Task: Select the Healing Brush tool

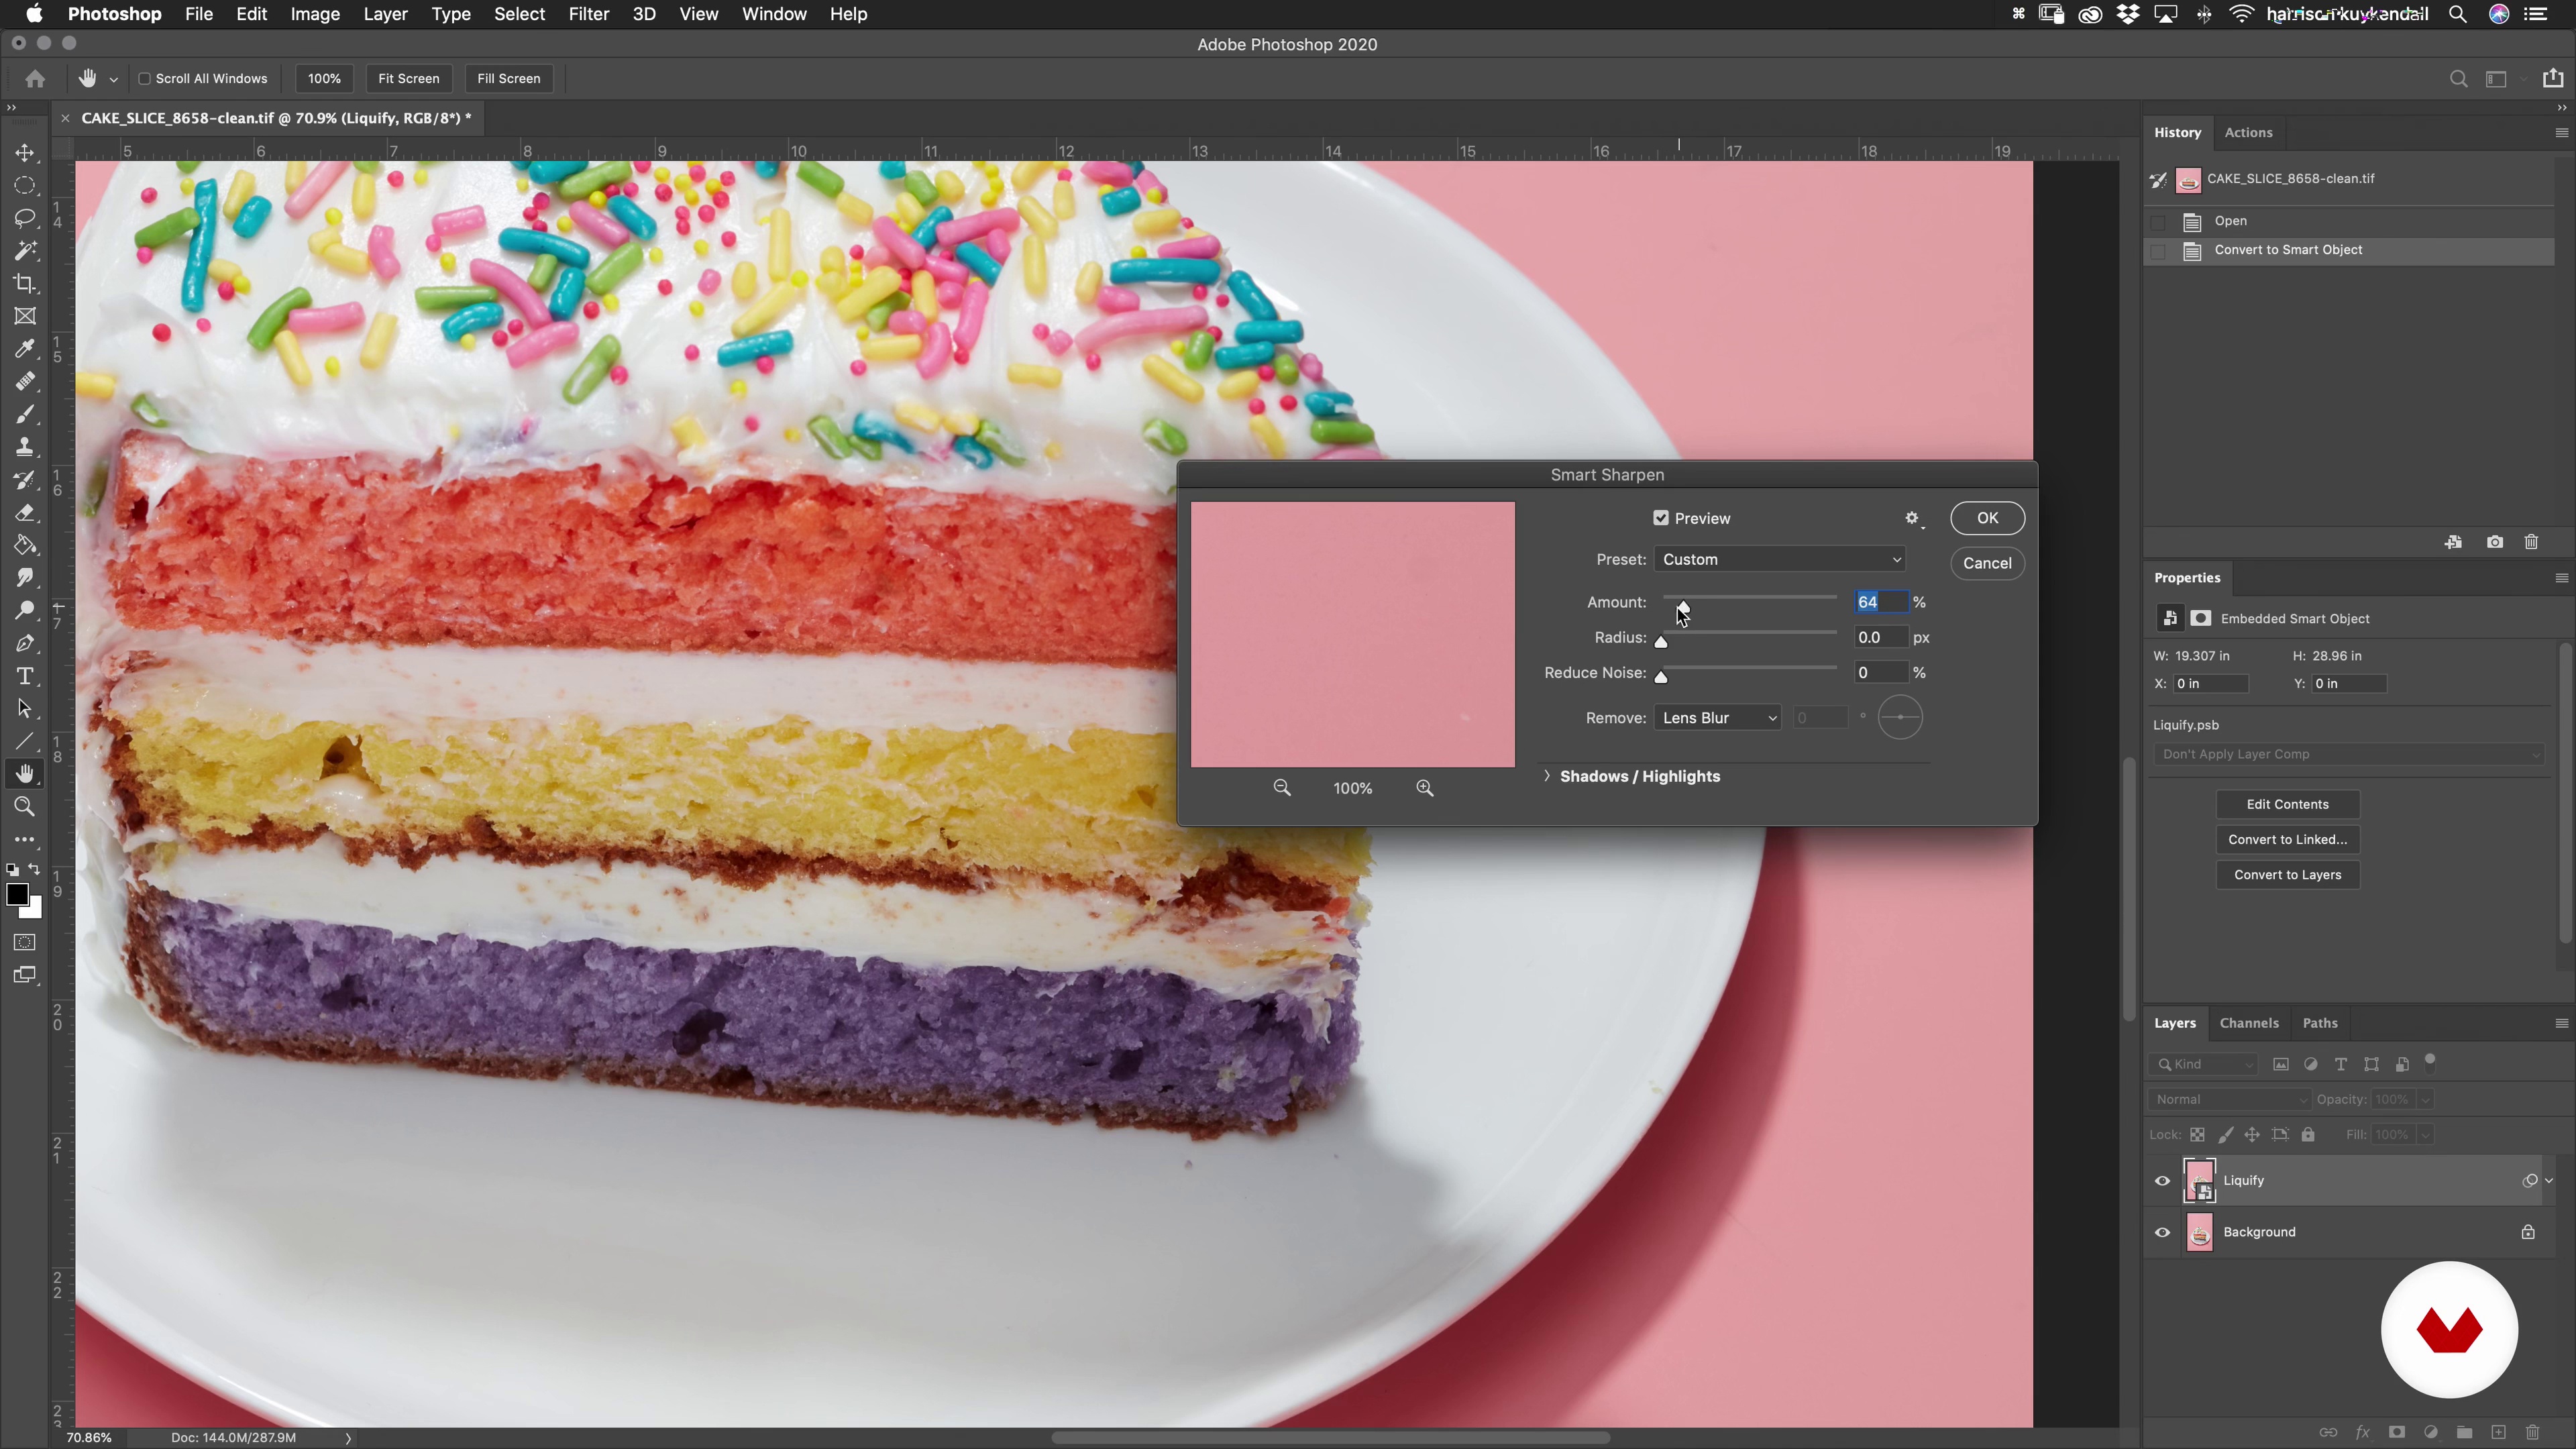Action: point(25,382)
